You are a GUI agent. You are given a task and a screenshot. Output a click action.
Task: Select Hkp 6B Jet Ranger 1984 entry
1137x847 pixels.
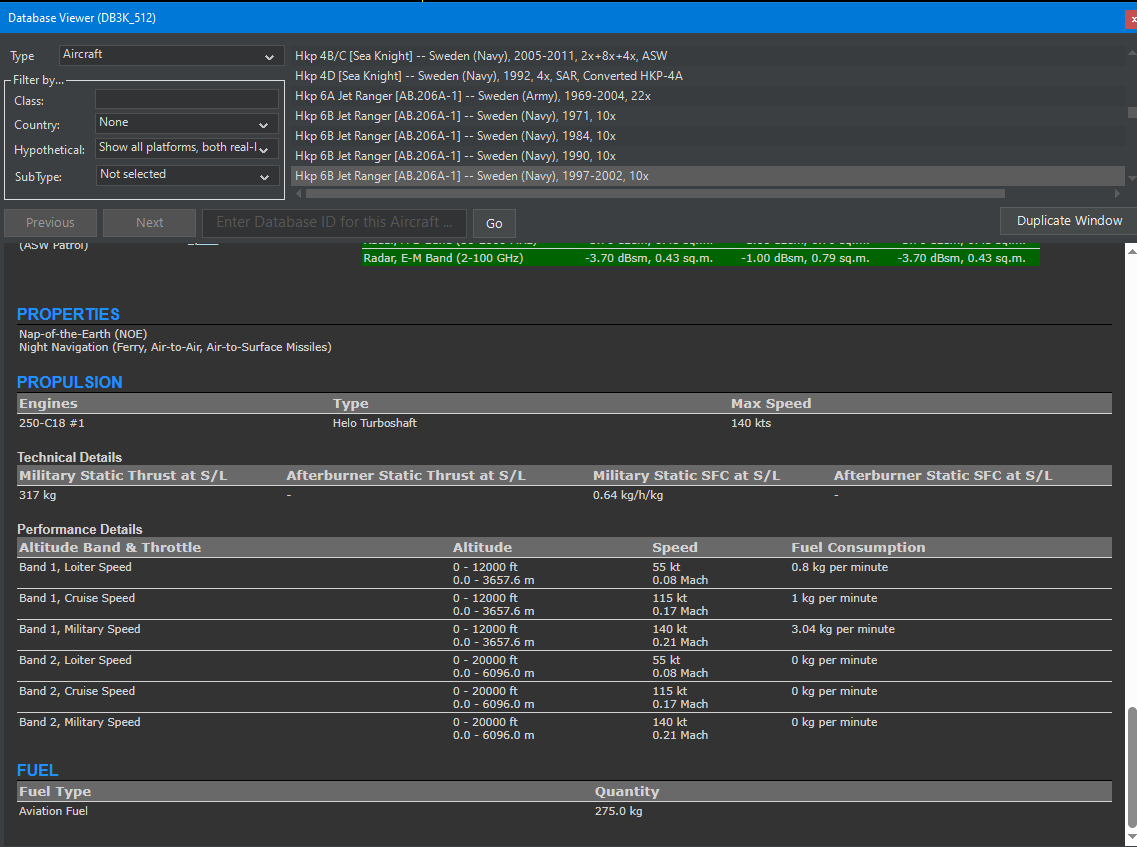click(708, 136)
